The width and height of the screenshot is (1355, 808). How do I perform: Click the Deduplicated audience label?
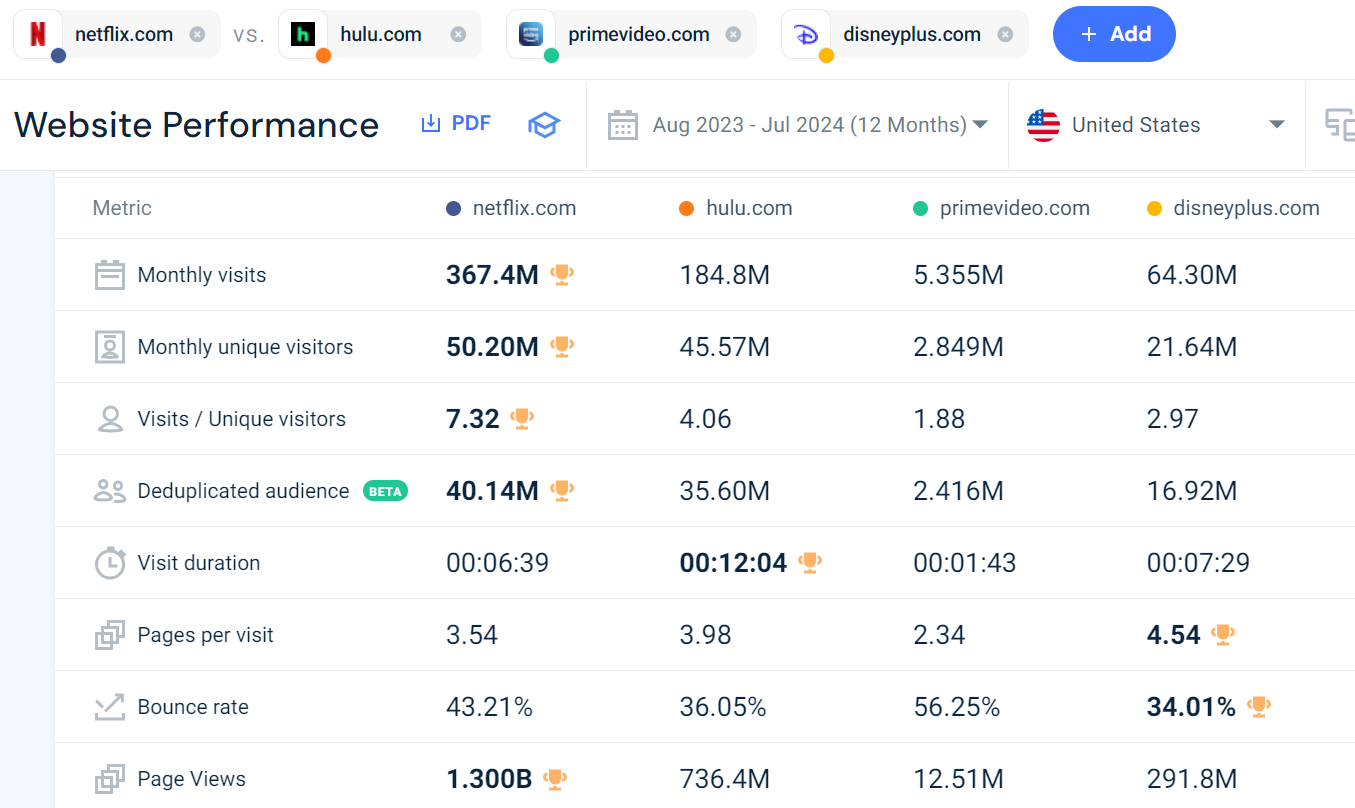click(243, 491)
